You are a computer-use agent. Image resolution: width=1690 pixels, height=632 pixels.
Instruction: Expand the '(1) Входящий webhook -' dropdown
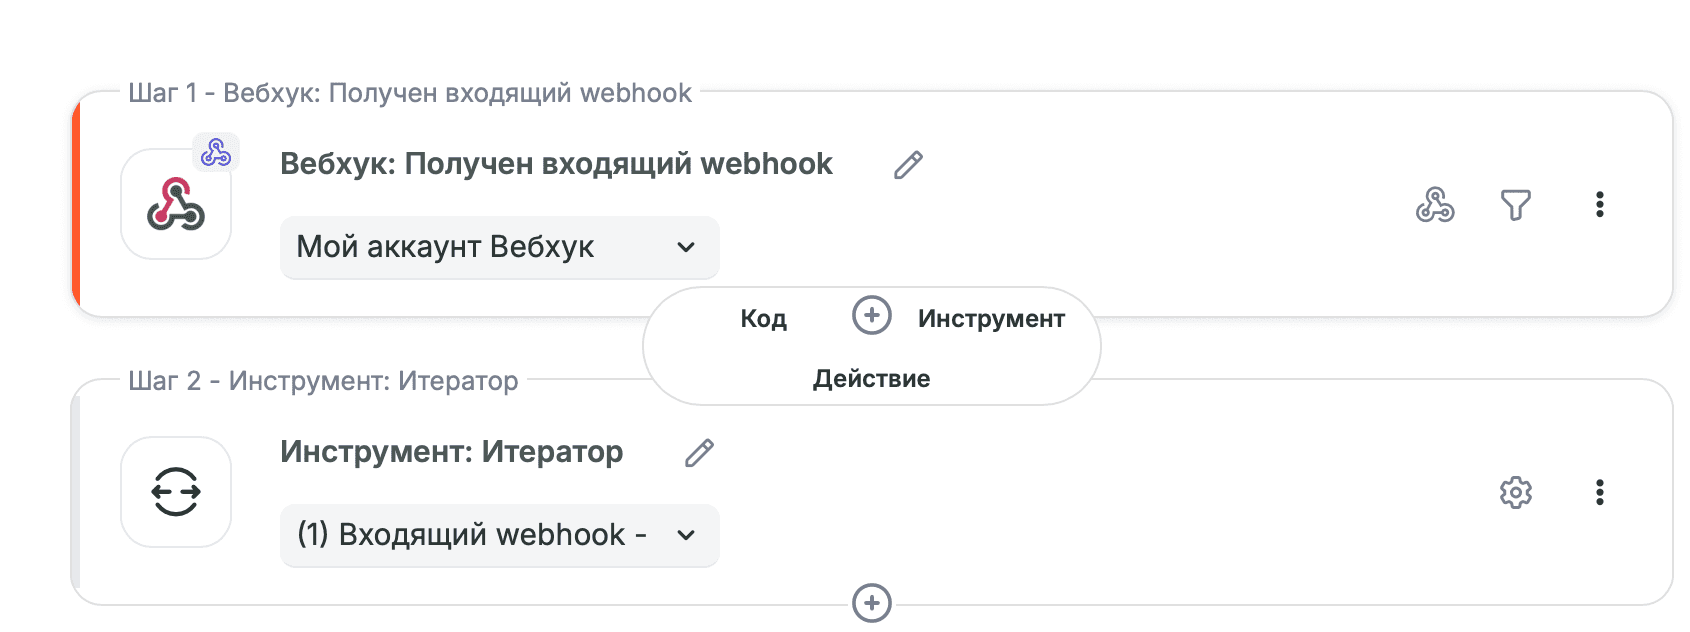pyautogui.click(x=500, y=535)
